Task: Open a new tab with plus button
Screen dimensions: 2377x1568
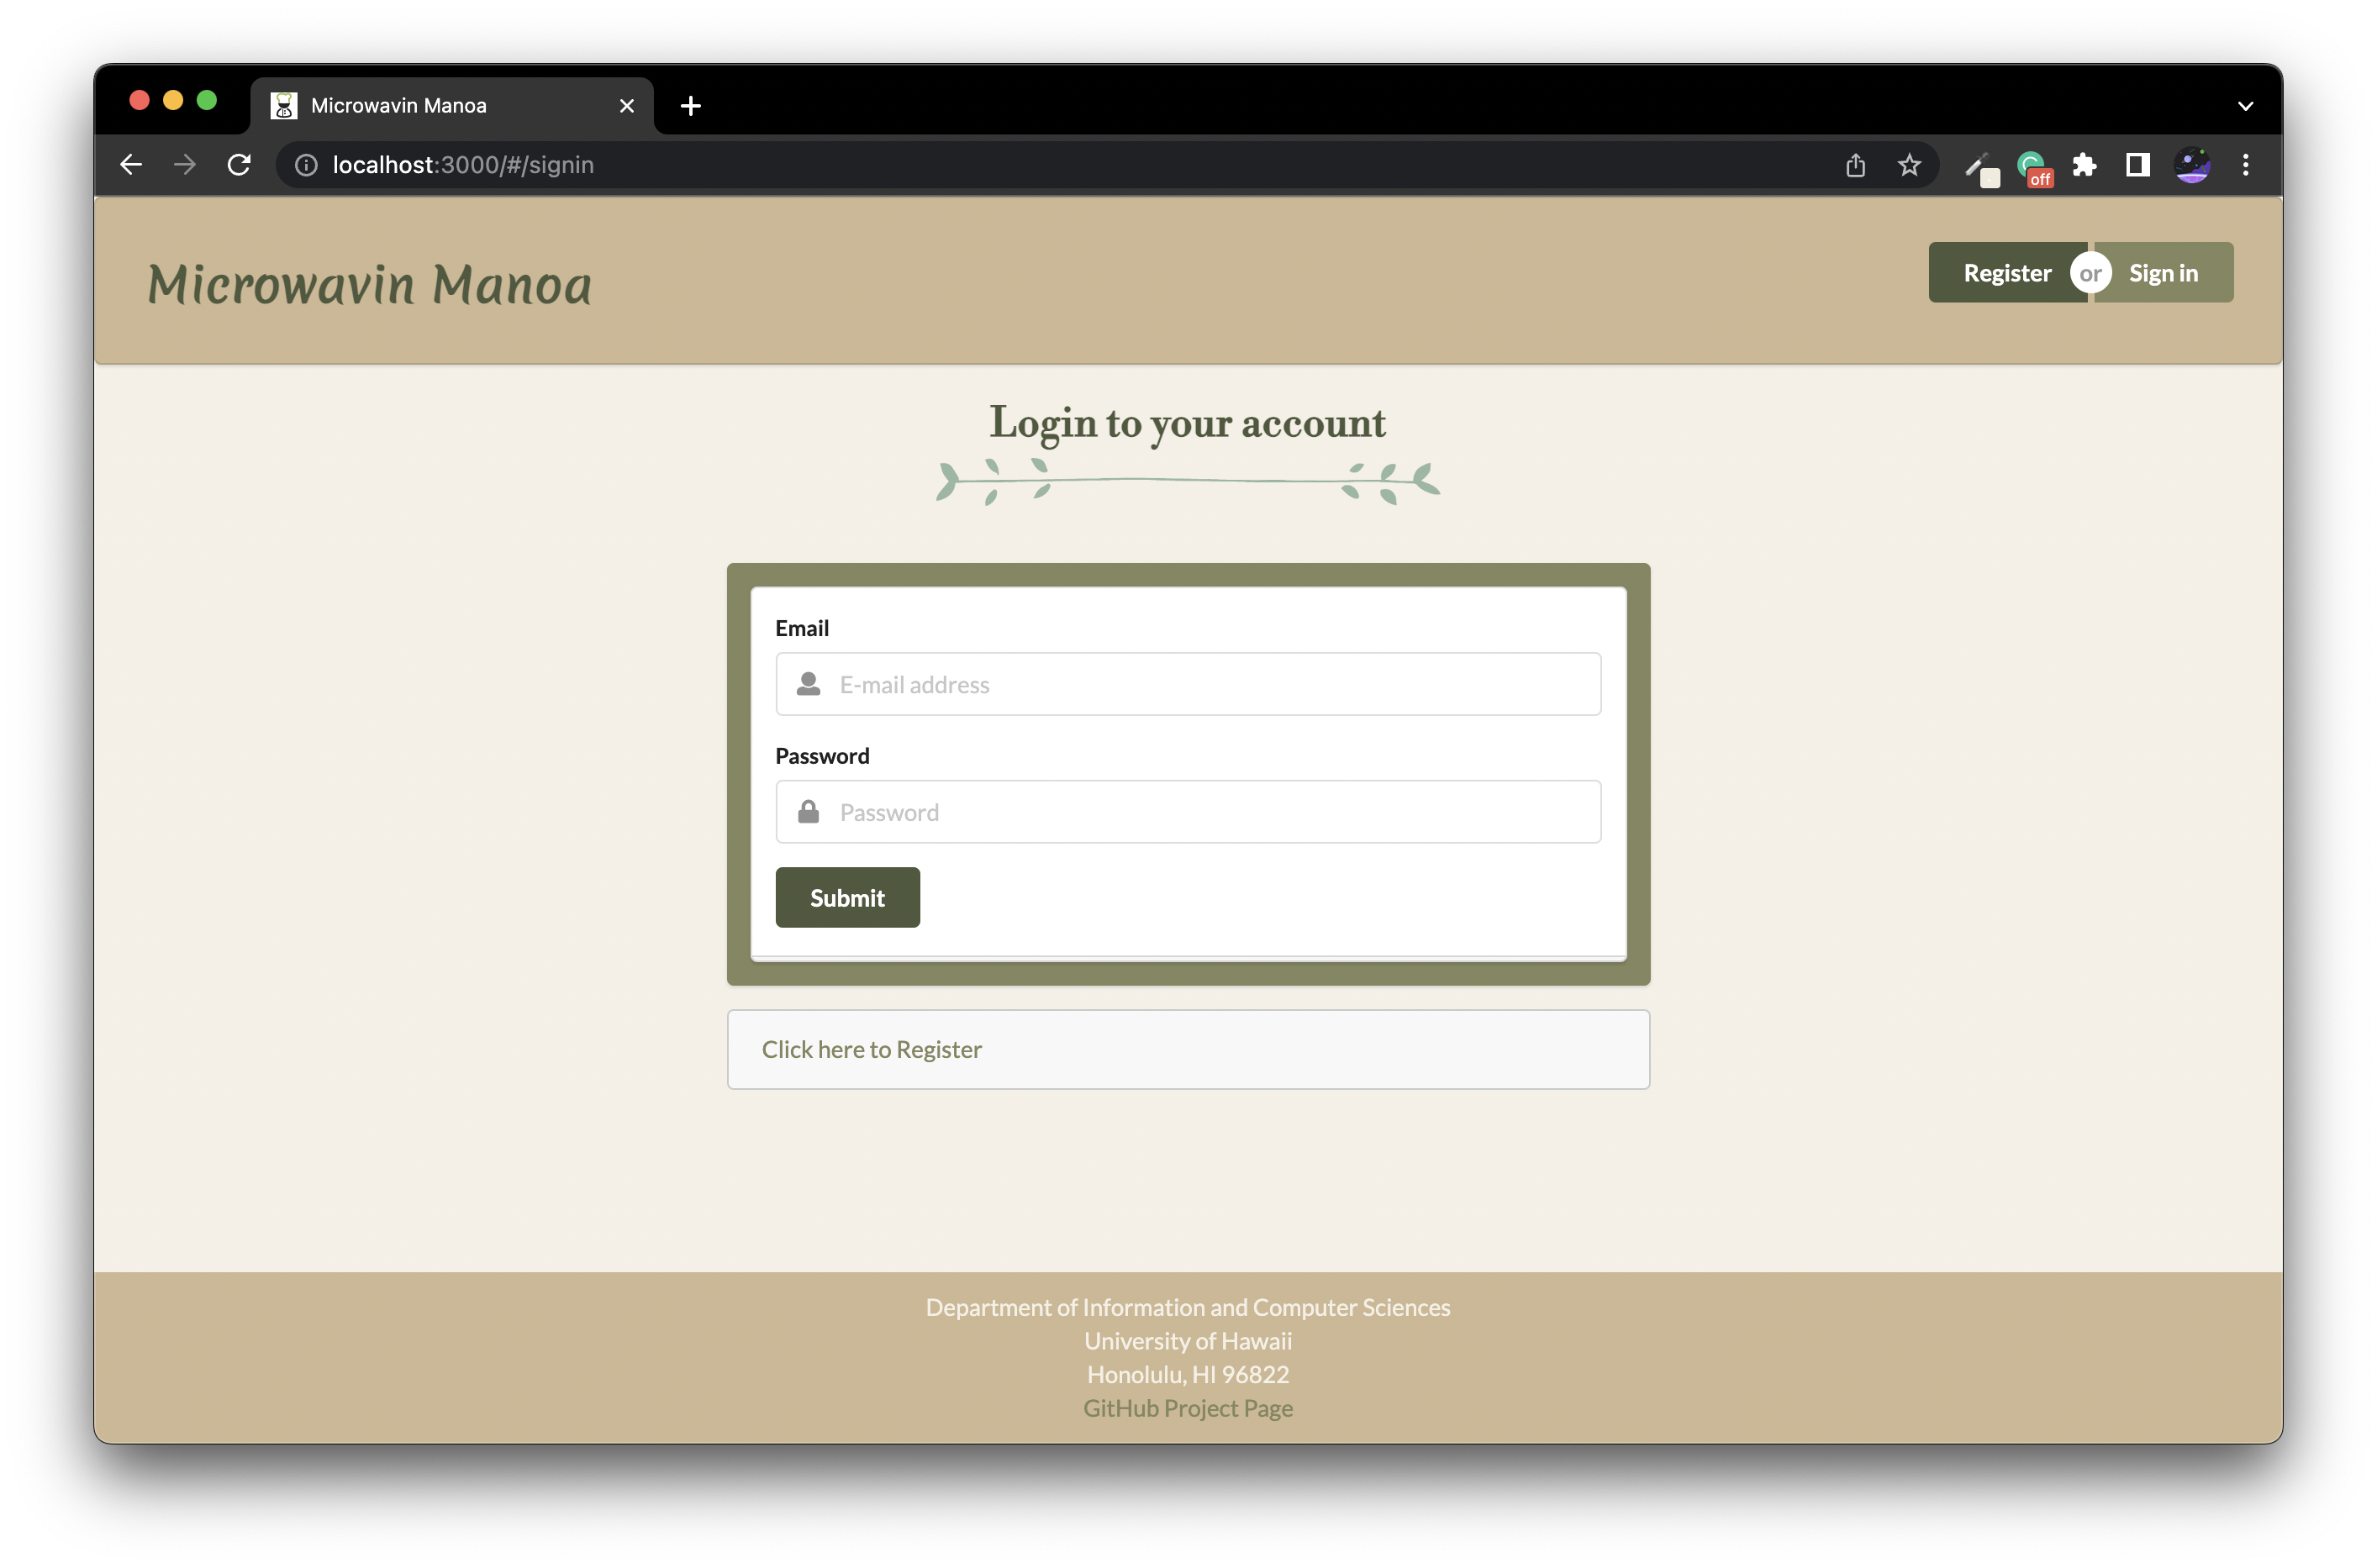Action: tap(690, 106)
